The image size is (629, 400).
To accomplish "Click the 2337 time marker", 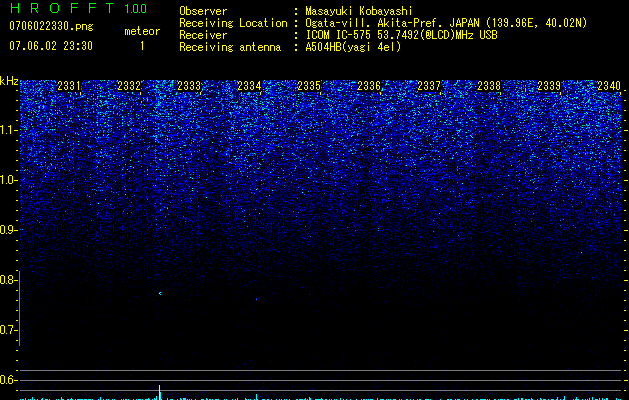I will [x=429, y=86].
